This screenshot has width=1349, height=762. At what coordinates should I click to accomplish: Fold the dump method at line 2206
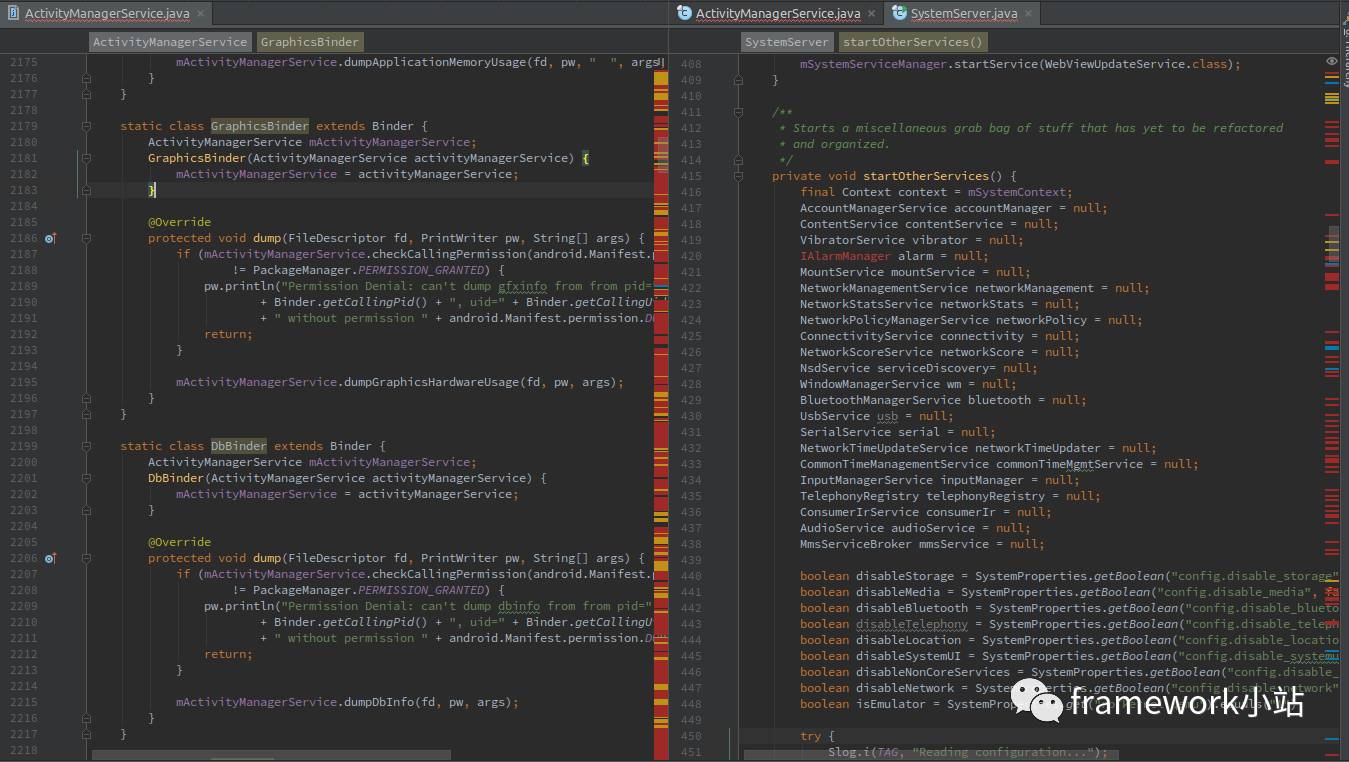coord(87,558)
